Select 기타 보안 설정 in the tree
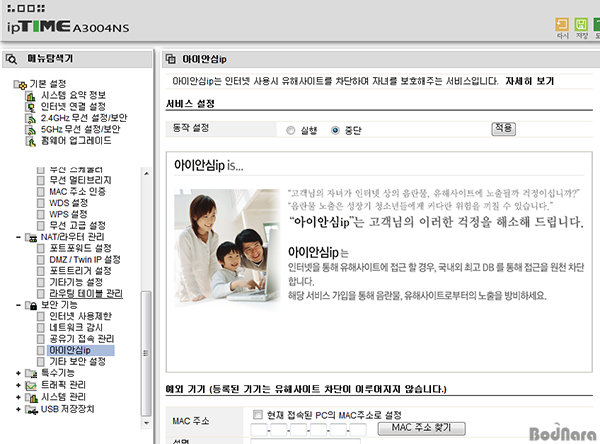This screenshot has width=600, height=444. (77, 361)
